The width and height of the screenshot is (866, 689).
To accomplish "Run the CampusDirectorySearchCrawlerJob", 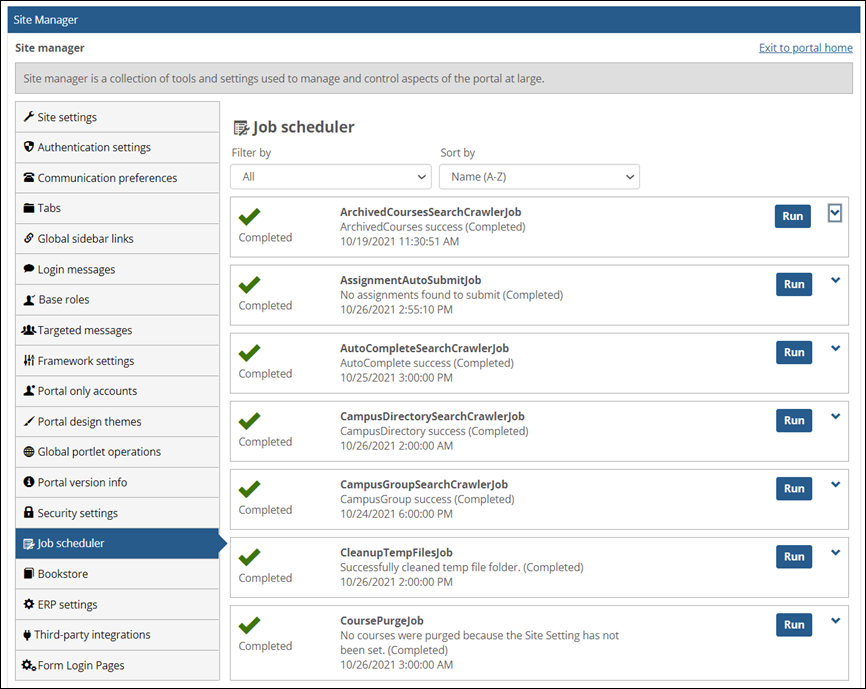I will pos(794,421).
